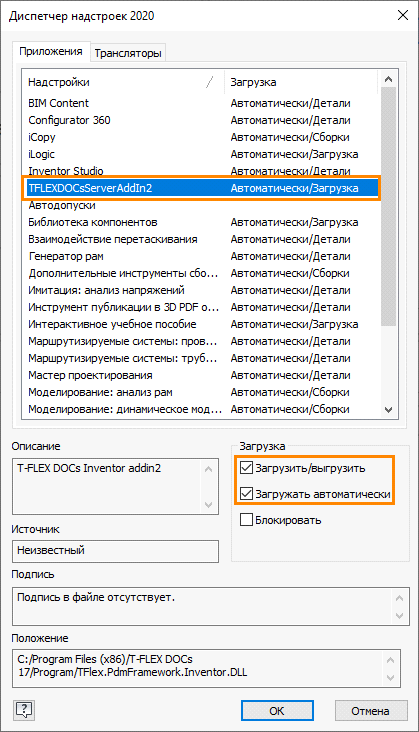
Task: Toggle the Загрузить/выгрузить checkbox
Action: tap(246, 468)
